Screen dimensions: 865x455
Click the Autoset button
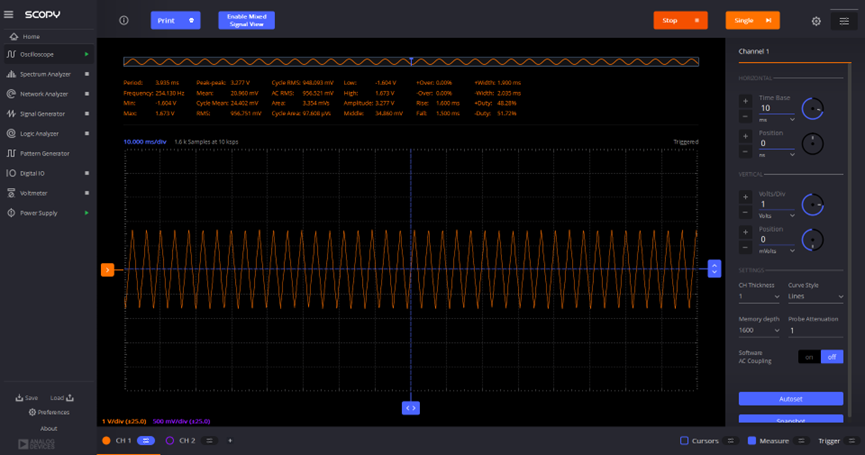click(x=791, y=399)
